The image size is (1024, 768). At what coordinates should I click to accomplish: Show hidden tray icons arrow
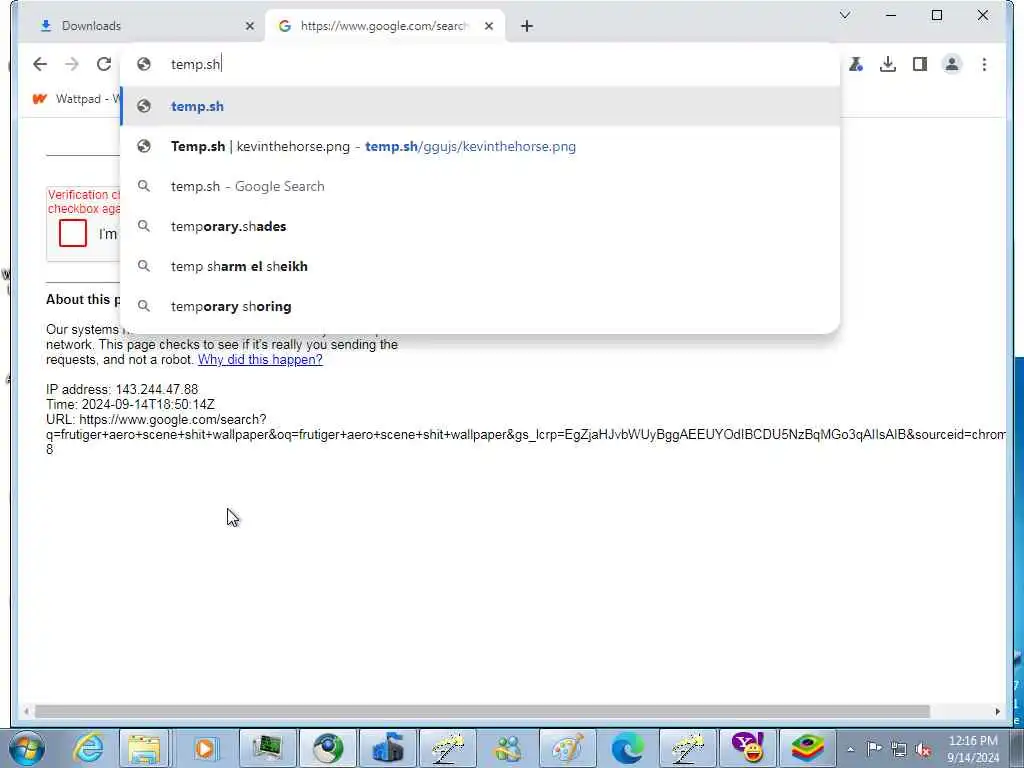click(x=851, y=749)
